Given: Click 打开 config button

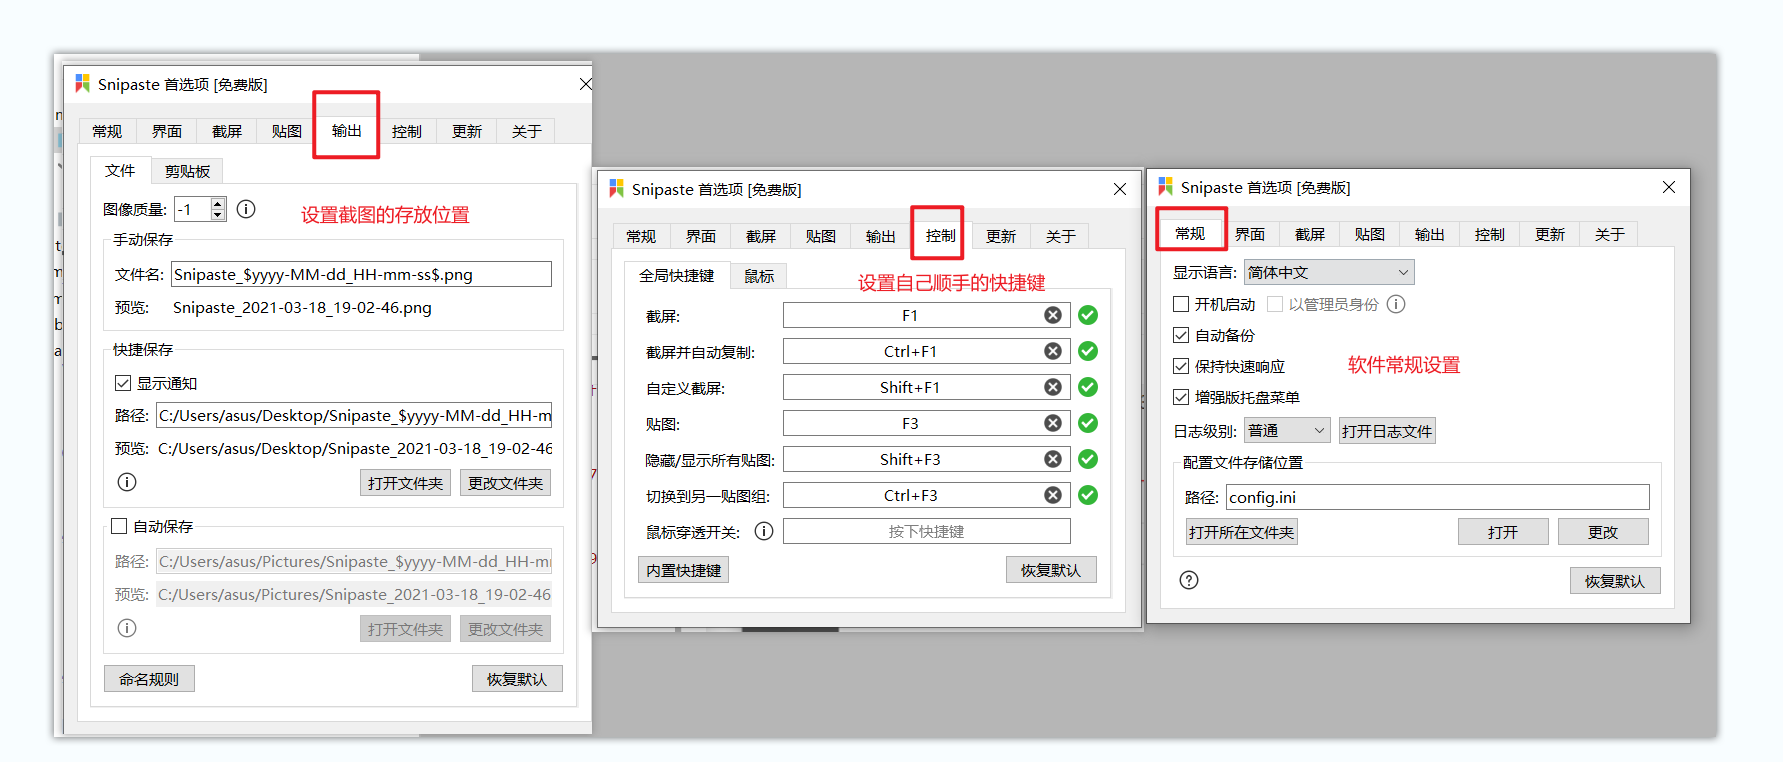Looking at the screenshot, I should 1503,532.
